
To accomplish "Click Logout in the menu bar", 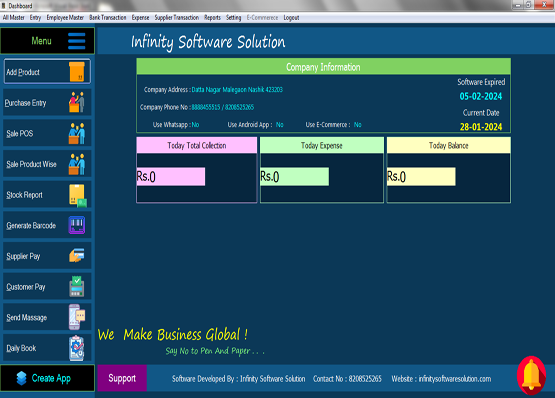I will click(291, 17).
